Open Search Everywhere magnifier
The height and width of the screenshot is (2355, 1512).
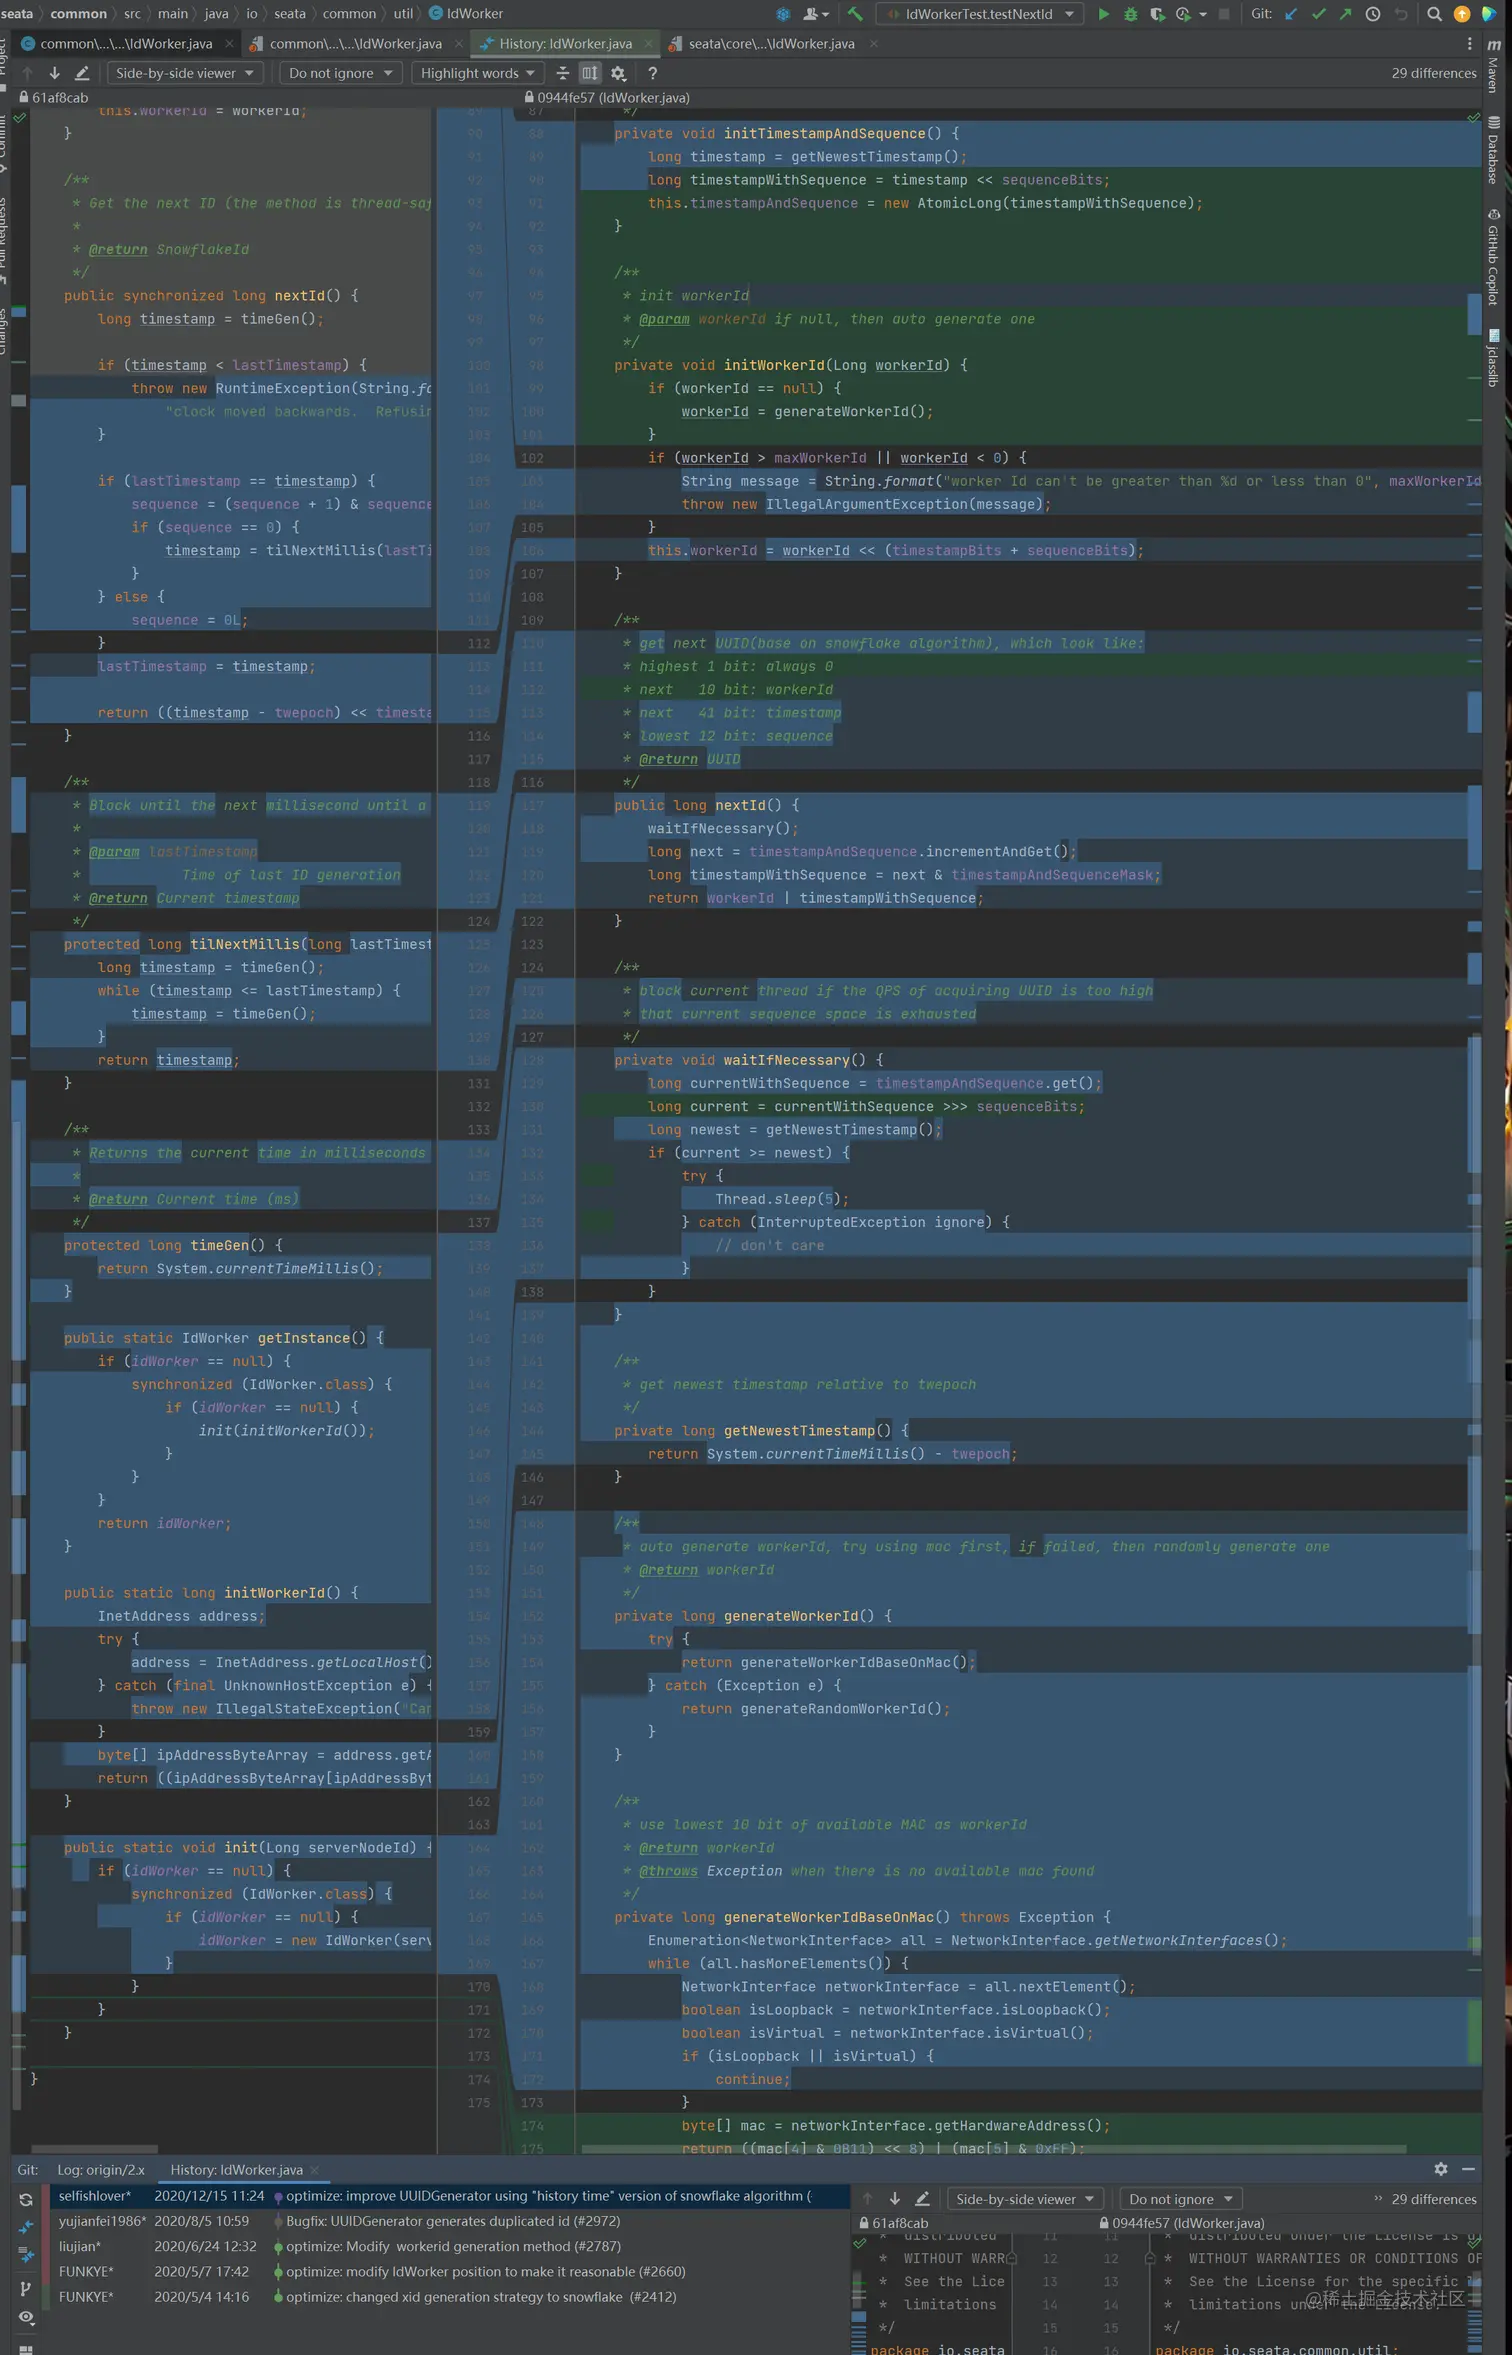tap(1434, 14)
